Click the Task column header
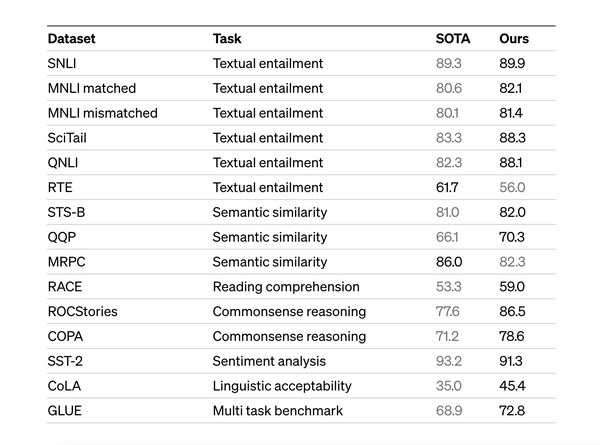 [x=227, y=39]
